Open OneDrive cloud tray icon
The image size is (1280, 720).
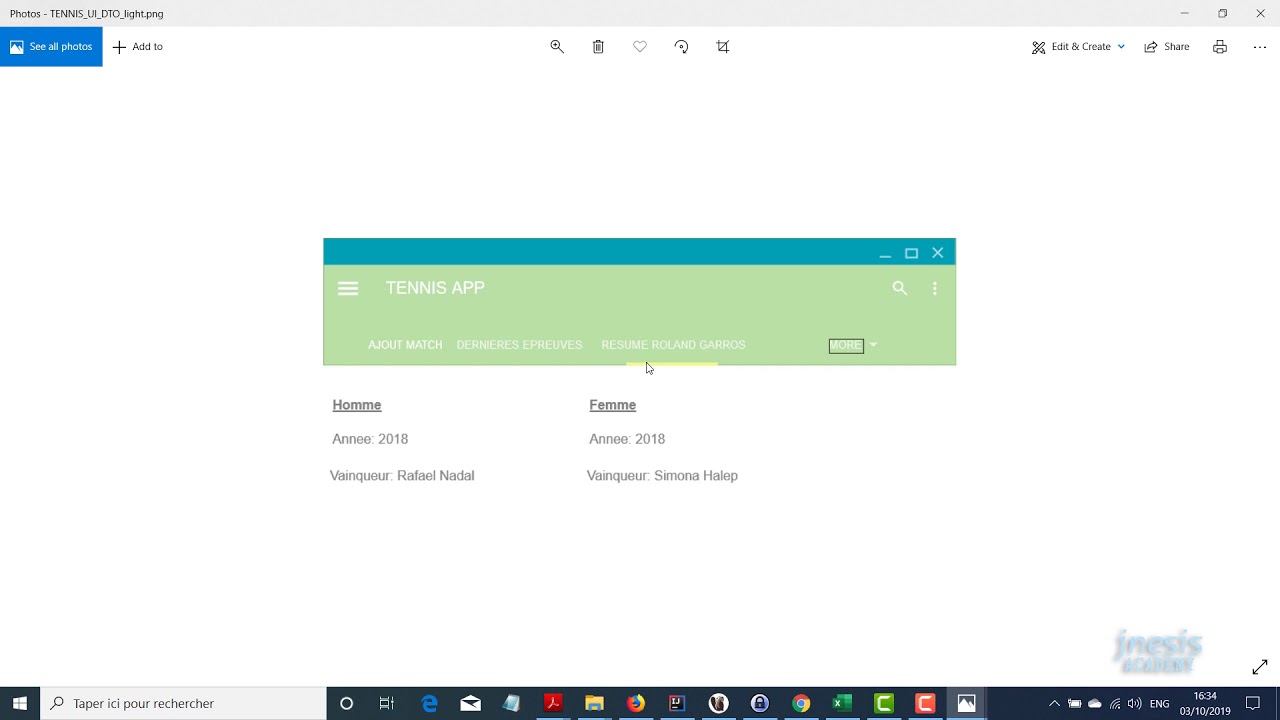click(x=1095, y=704)
